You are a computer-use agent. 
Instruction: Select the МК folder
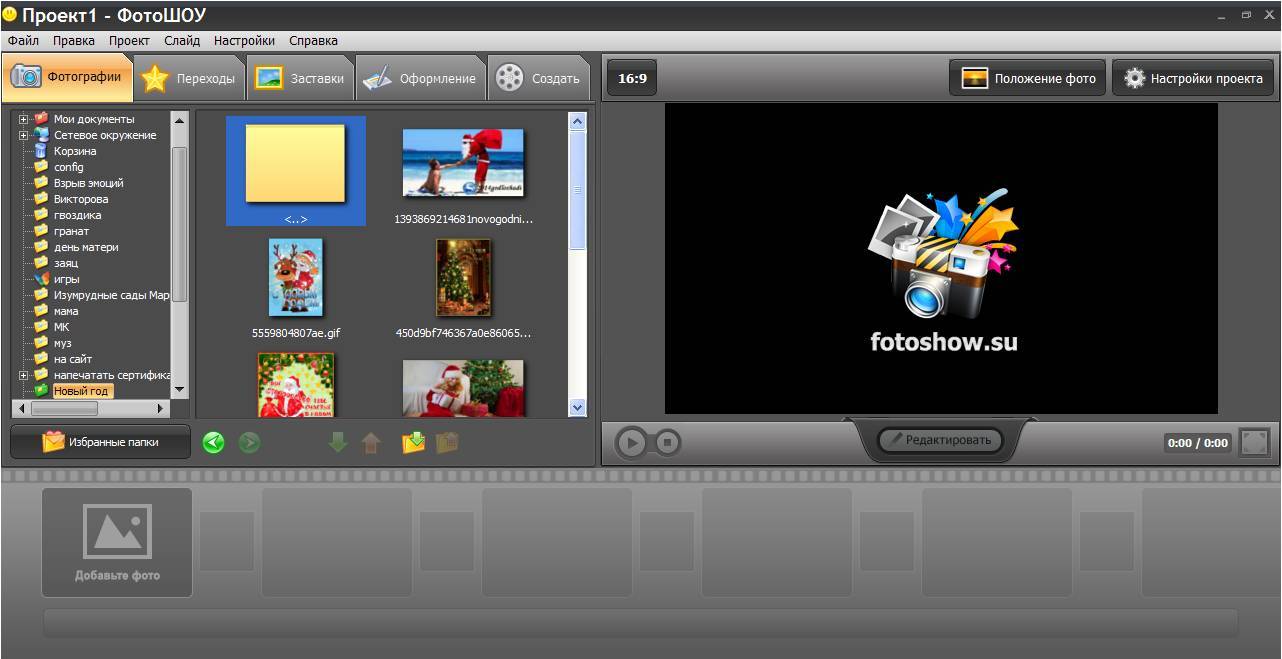(61, 327)
